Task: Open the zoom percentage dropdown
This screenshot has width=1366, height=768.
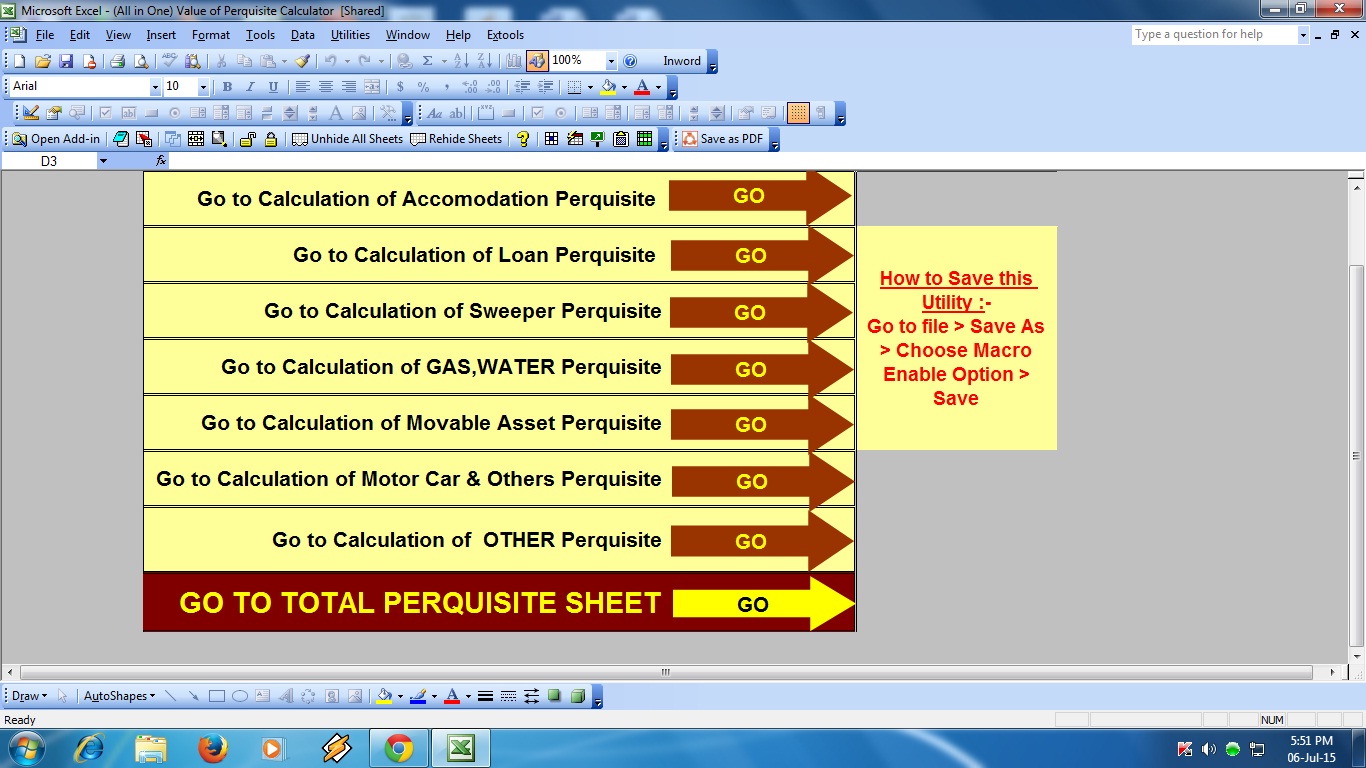Action: (x=611, y=61)
